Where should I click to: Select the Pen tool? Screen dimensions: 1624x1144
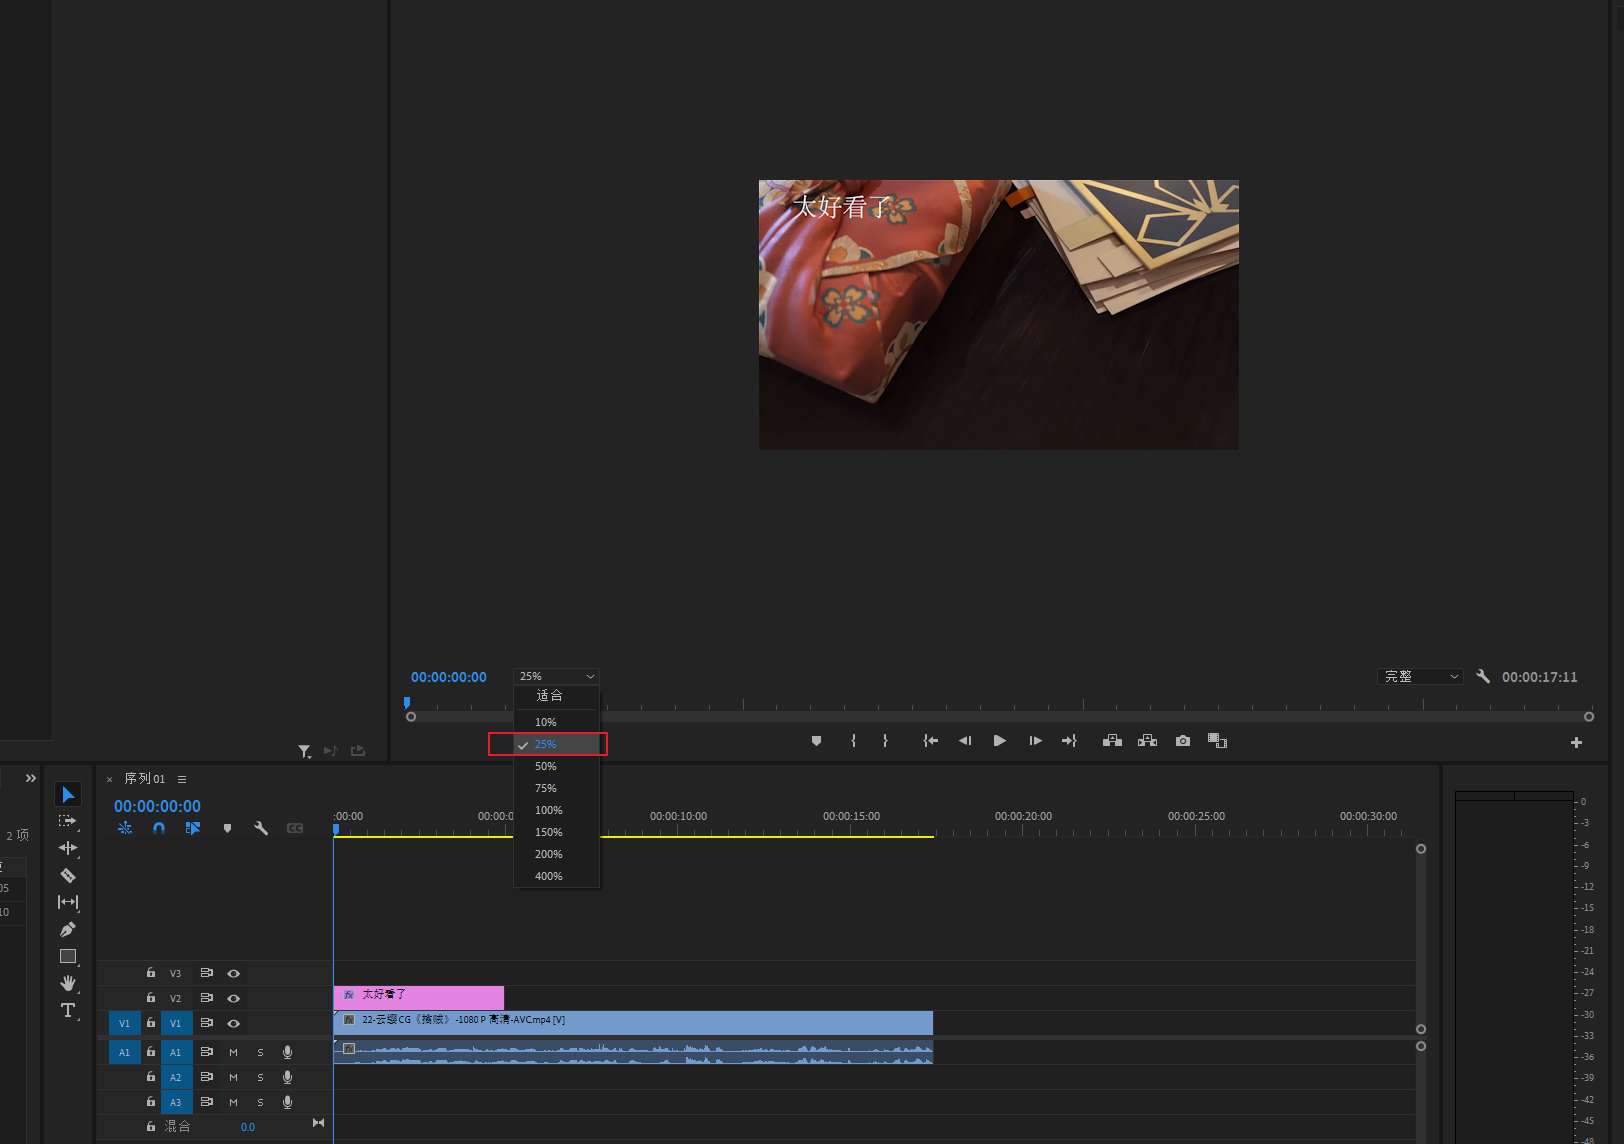pos(68,929)
